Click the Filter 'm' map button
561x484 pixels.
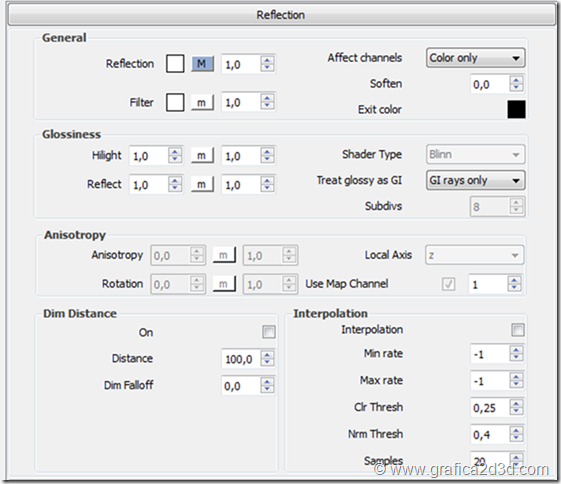[203, 103]
